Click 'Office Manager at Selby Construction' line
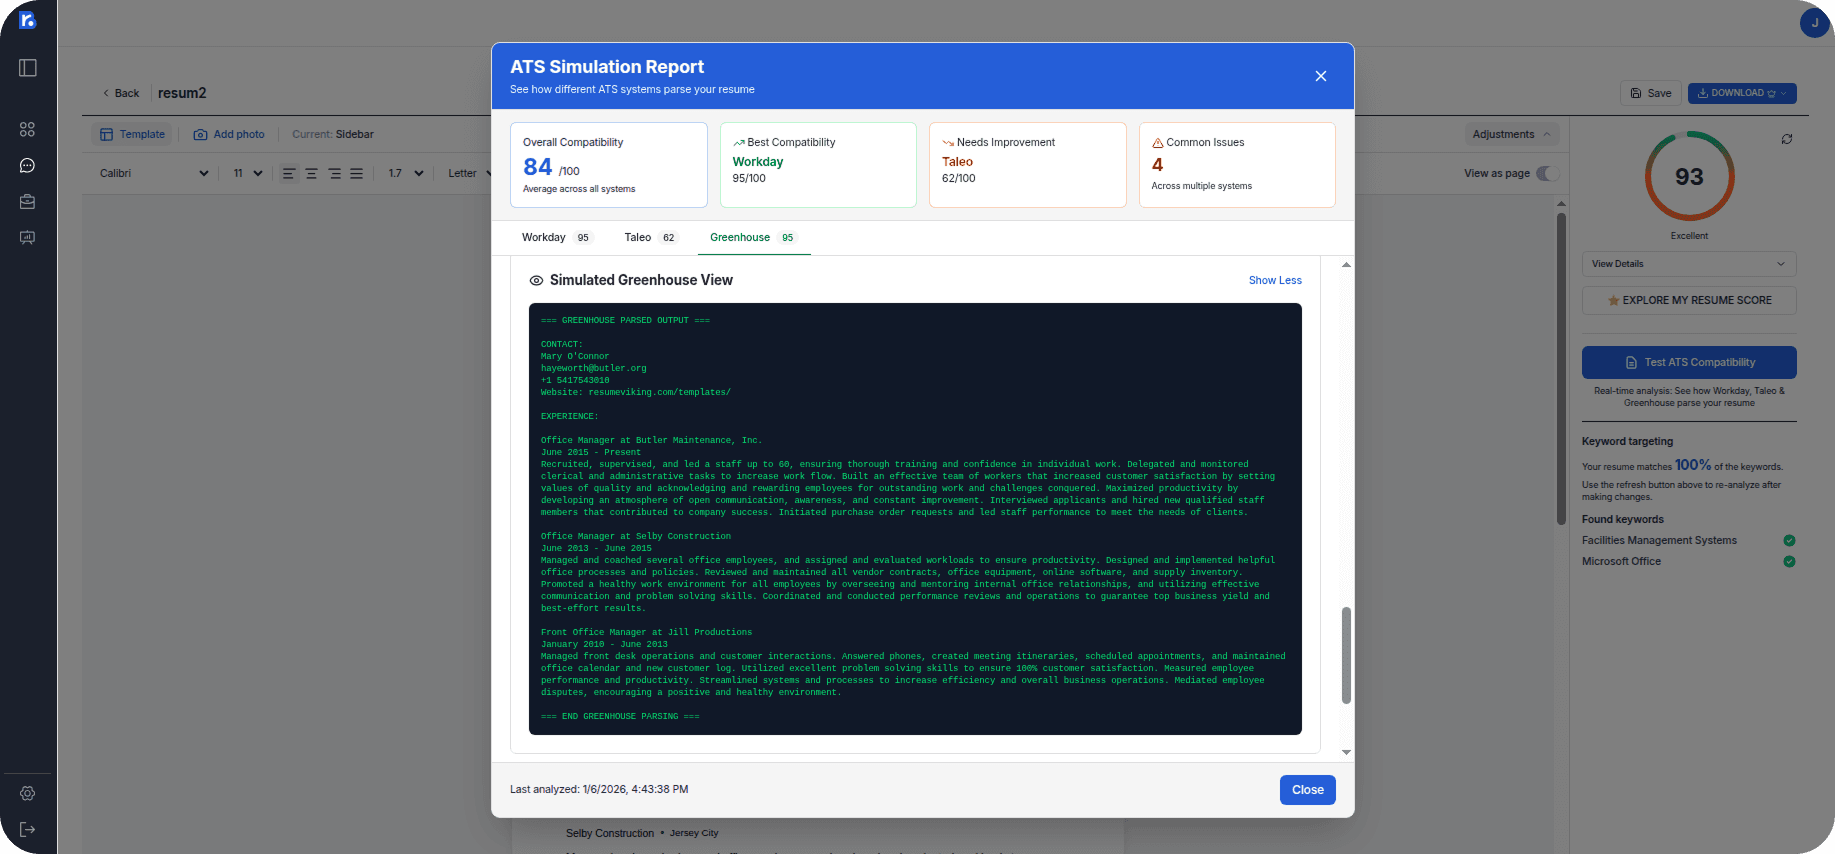This screenshot has width=1835, height=854. (636, 536)
